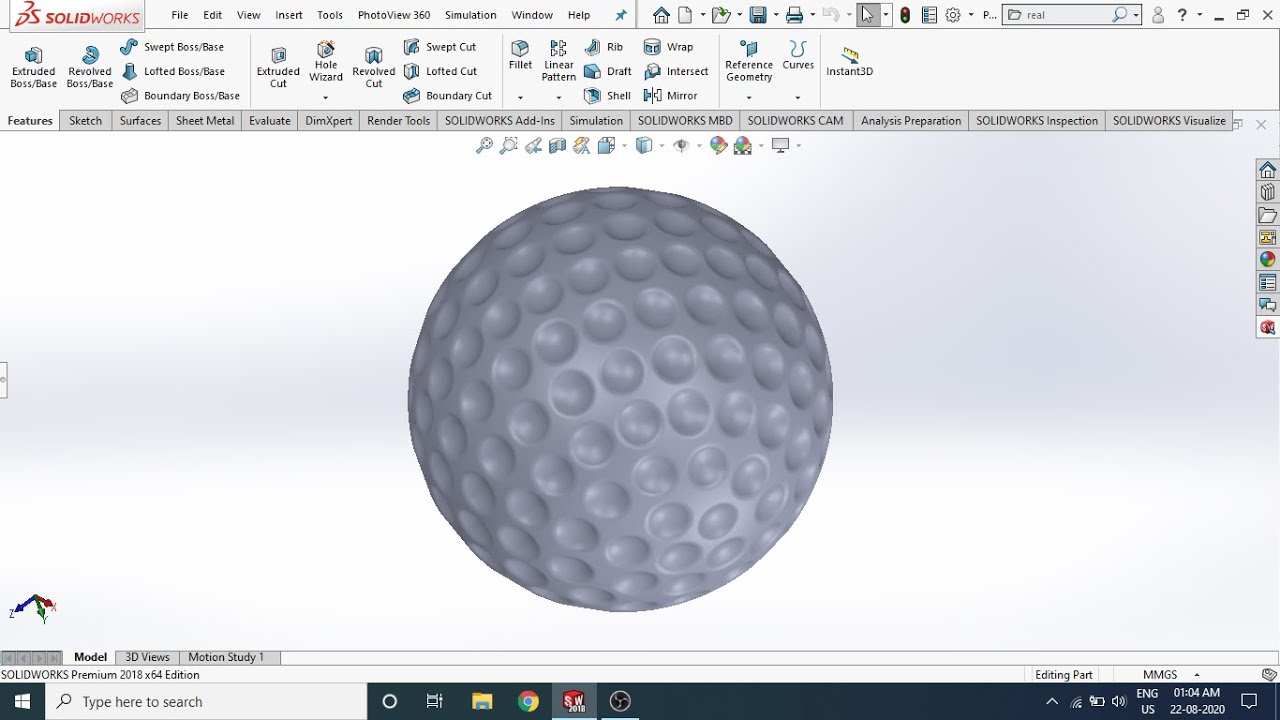Click Hide/Show Items eye icon
The height and width of the screenshot is (720, 1280).
click(x=681, y=146)
